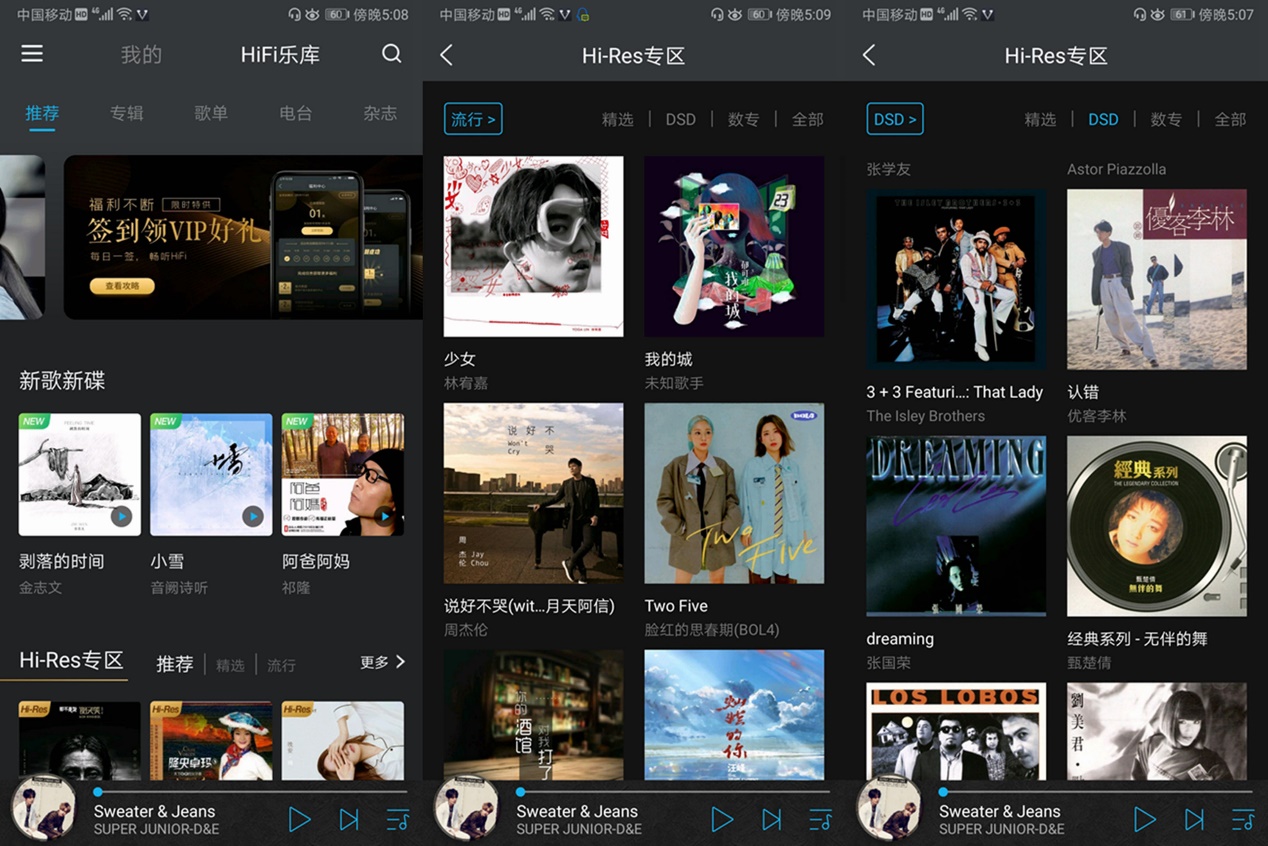
Task: Tap the 查看攻略 button on the VIP banner
Action: click(x=122, y=286)
